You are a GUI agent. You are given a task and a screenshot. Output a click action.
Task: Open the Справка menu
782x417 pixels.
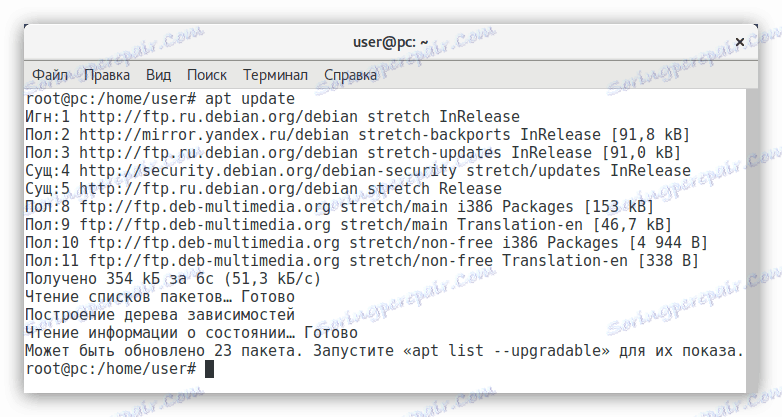click(350, 75)
